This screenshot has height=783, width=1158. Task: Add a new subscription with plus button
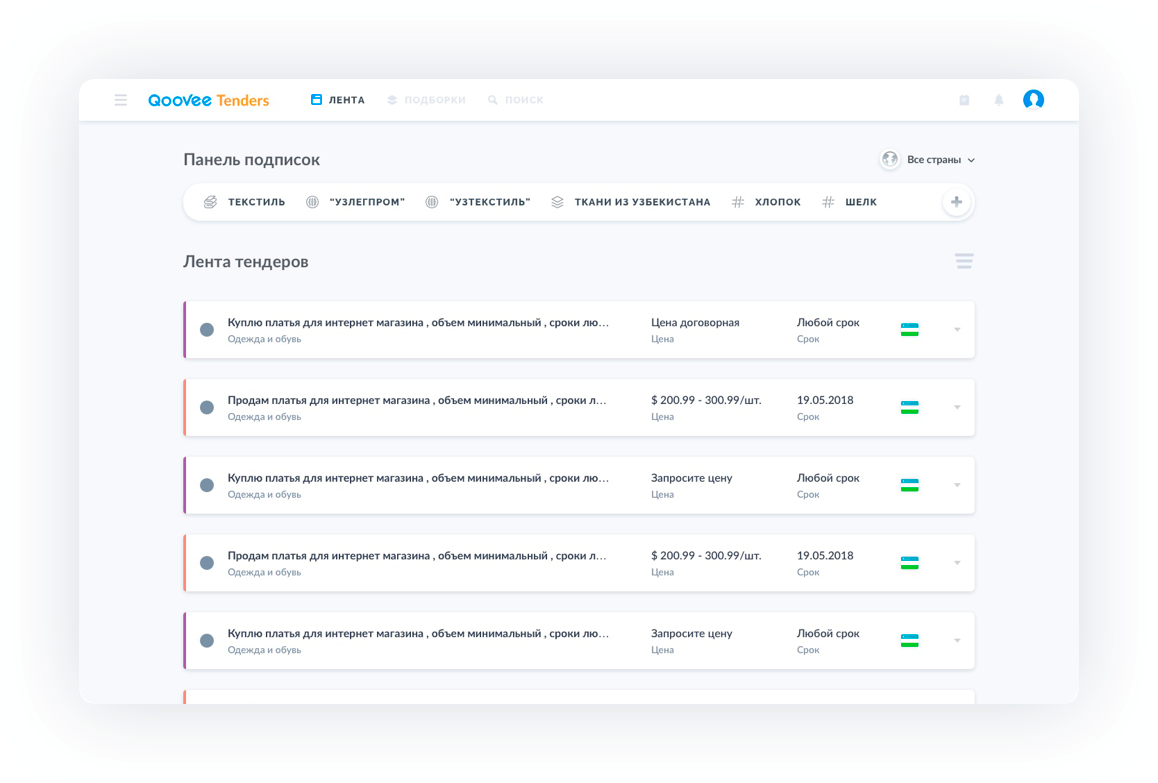click(x=956, y=202)
